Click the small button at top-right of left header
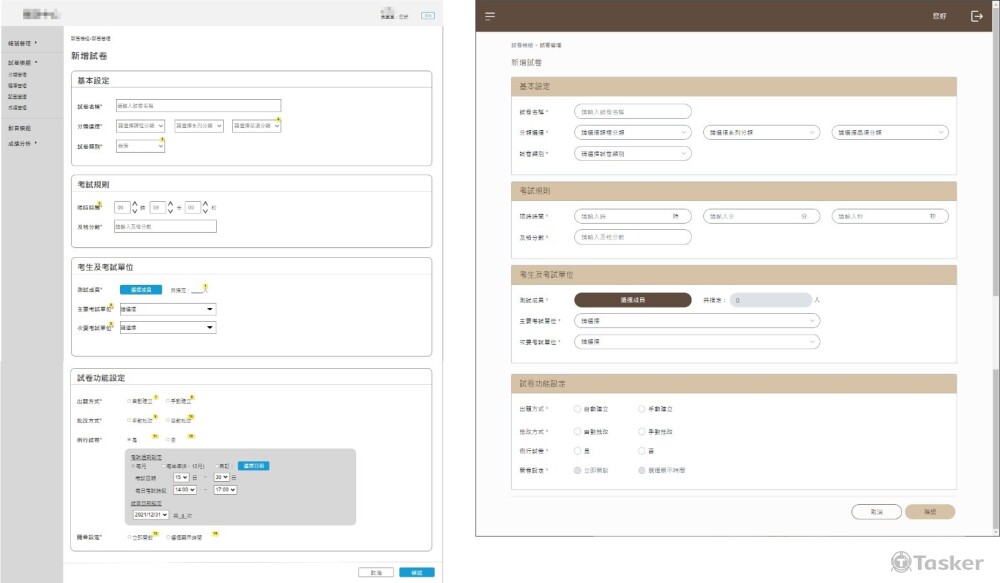 tap(428, 16)
